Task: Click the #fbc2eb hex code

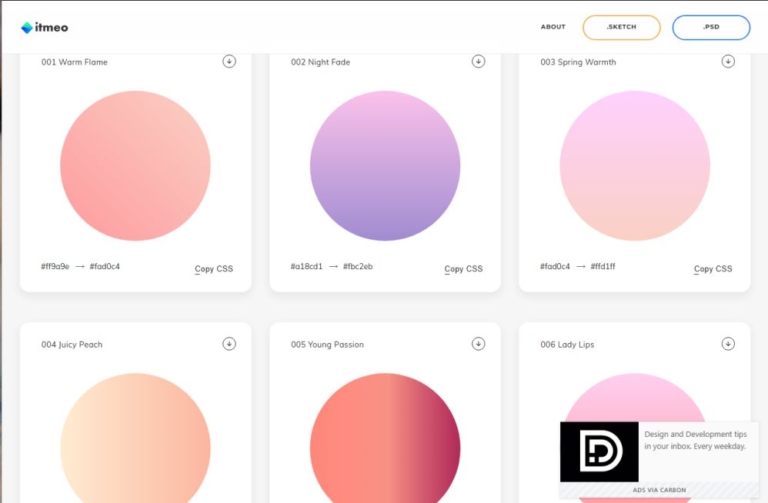Action: (358, 267)
